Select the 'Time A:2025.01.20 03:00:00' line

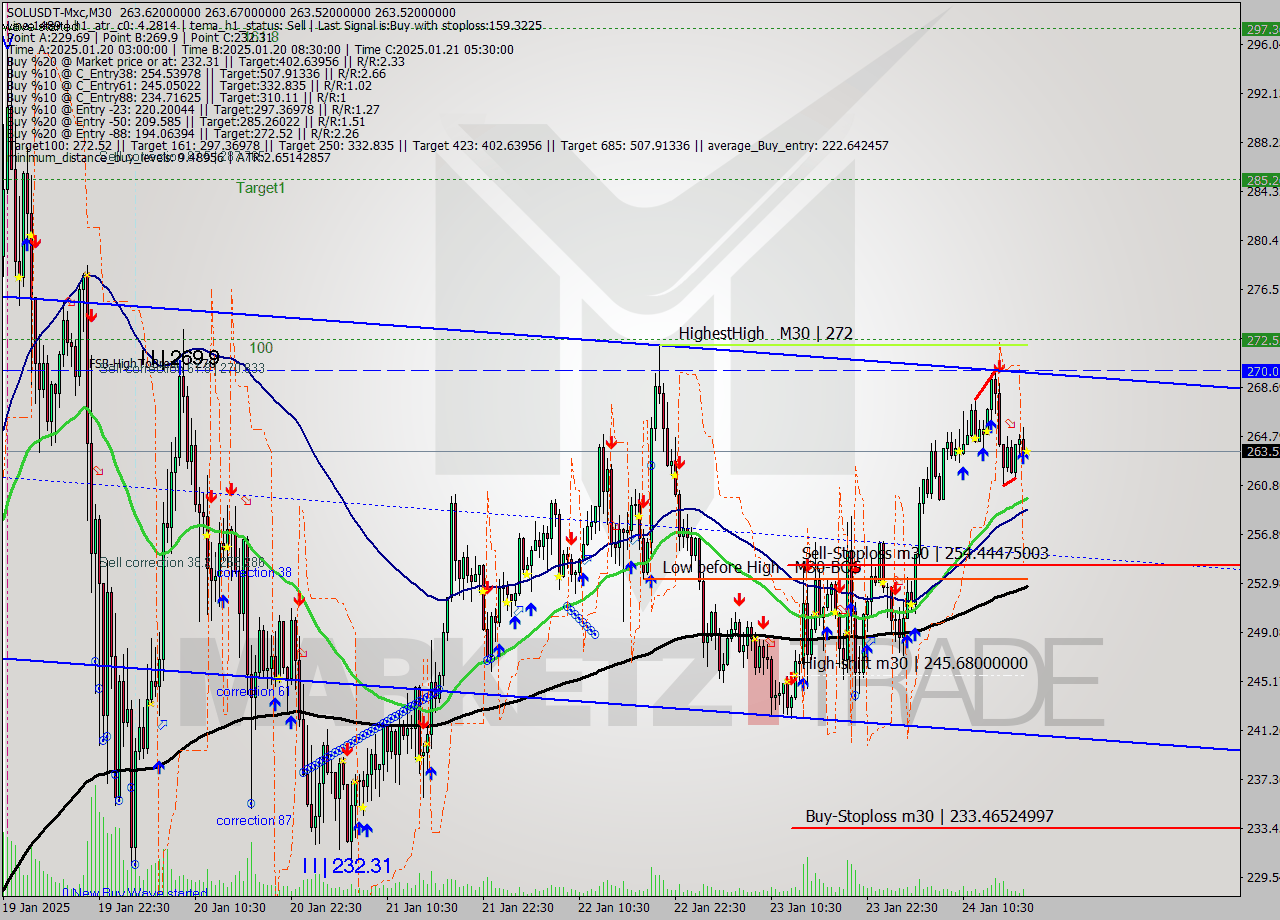click(260, 49)
